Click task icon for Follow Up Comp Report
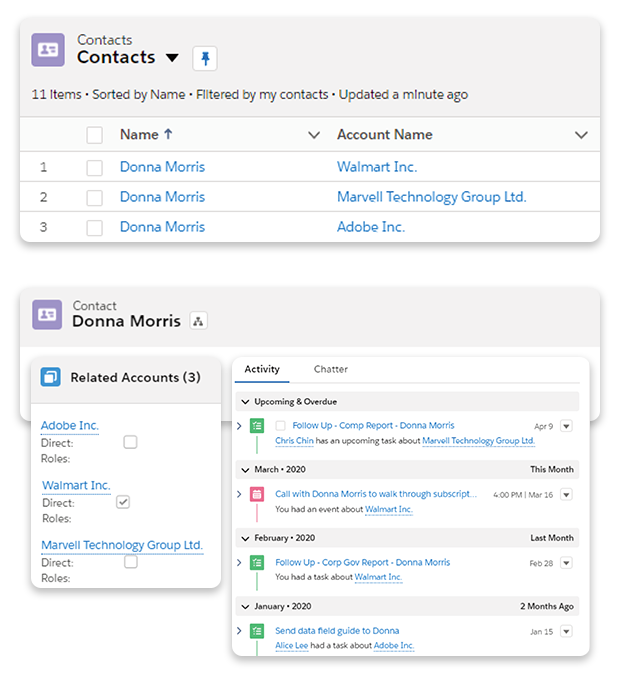 pos(257,426)
